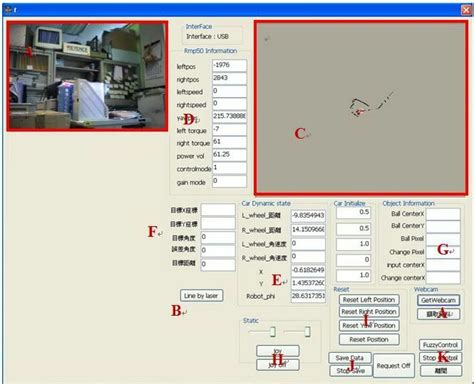Activate the FuzzyControl button

(x=440, y=345)
